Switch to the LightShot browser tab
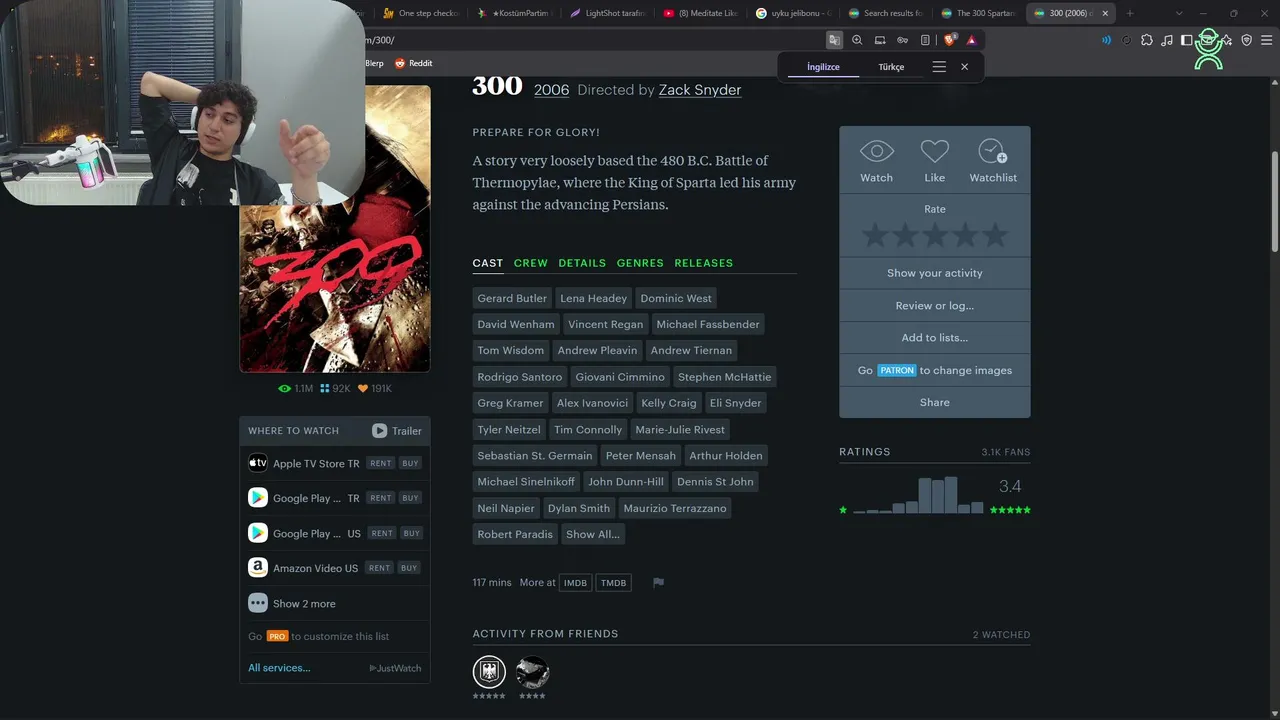Image resolution: width=1280 pixels, height=720 pixels. [608, 13]
